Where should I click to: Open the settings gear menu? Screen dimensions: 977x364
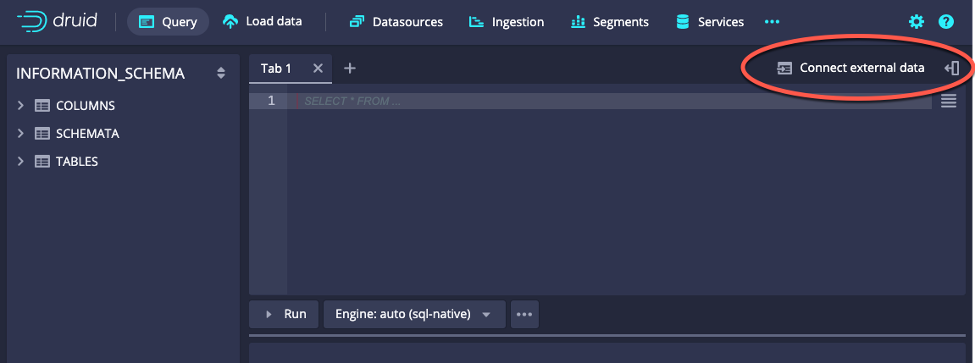[x=916, y=22]
